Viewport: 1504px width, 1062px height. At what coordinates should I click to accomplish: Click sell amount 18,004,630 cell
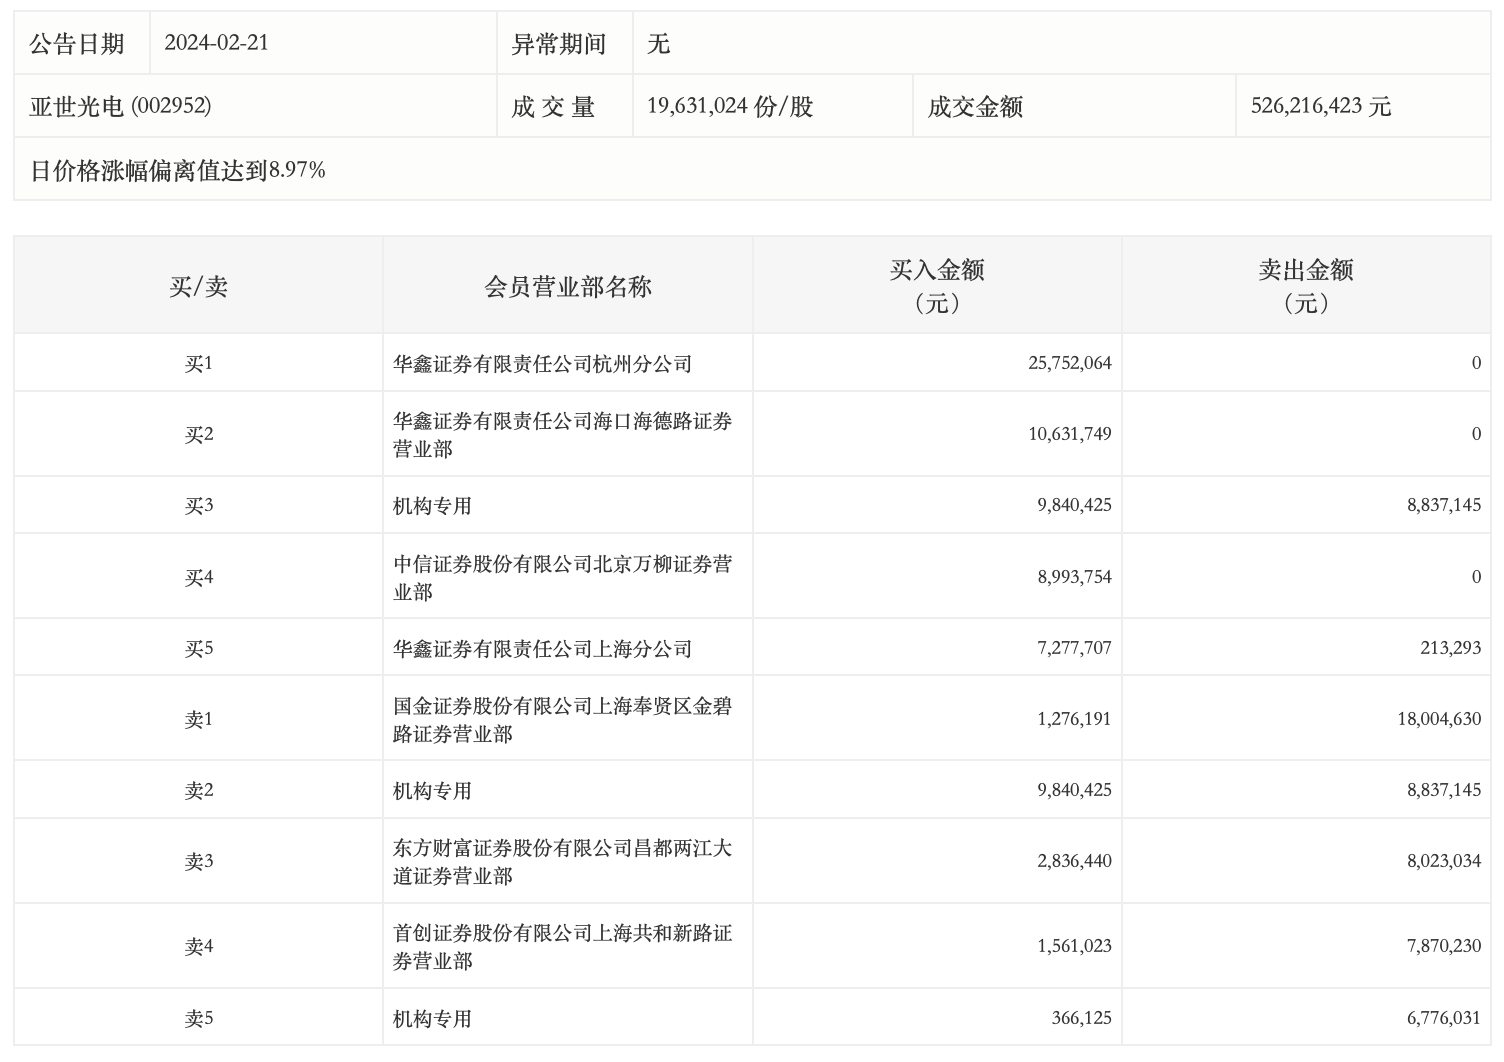pos(1438,719)
